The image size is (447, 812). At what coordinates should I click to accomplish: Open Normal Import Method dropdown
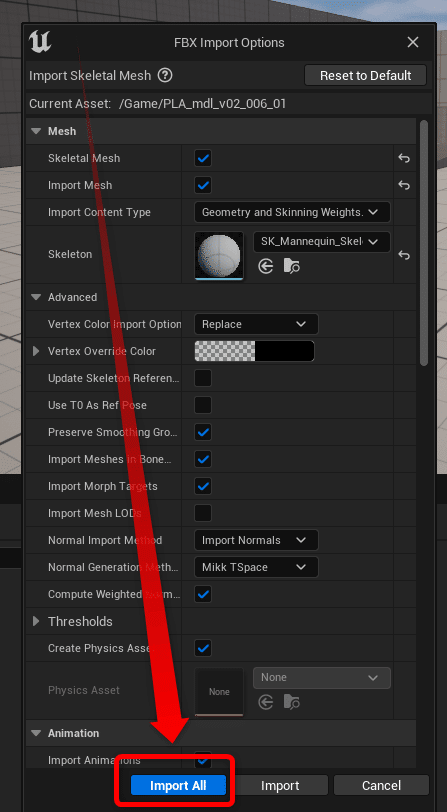(x=256, y=540)
